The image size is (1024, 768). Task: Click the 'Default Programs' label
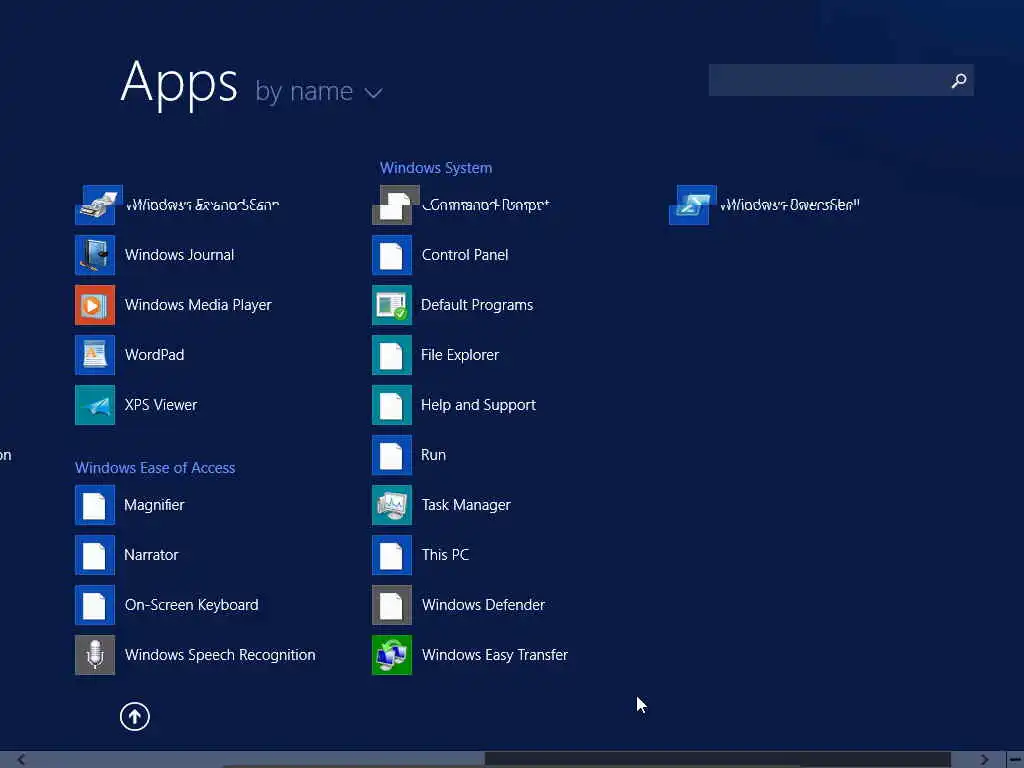coord(477,305)
